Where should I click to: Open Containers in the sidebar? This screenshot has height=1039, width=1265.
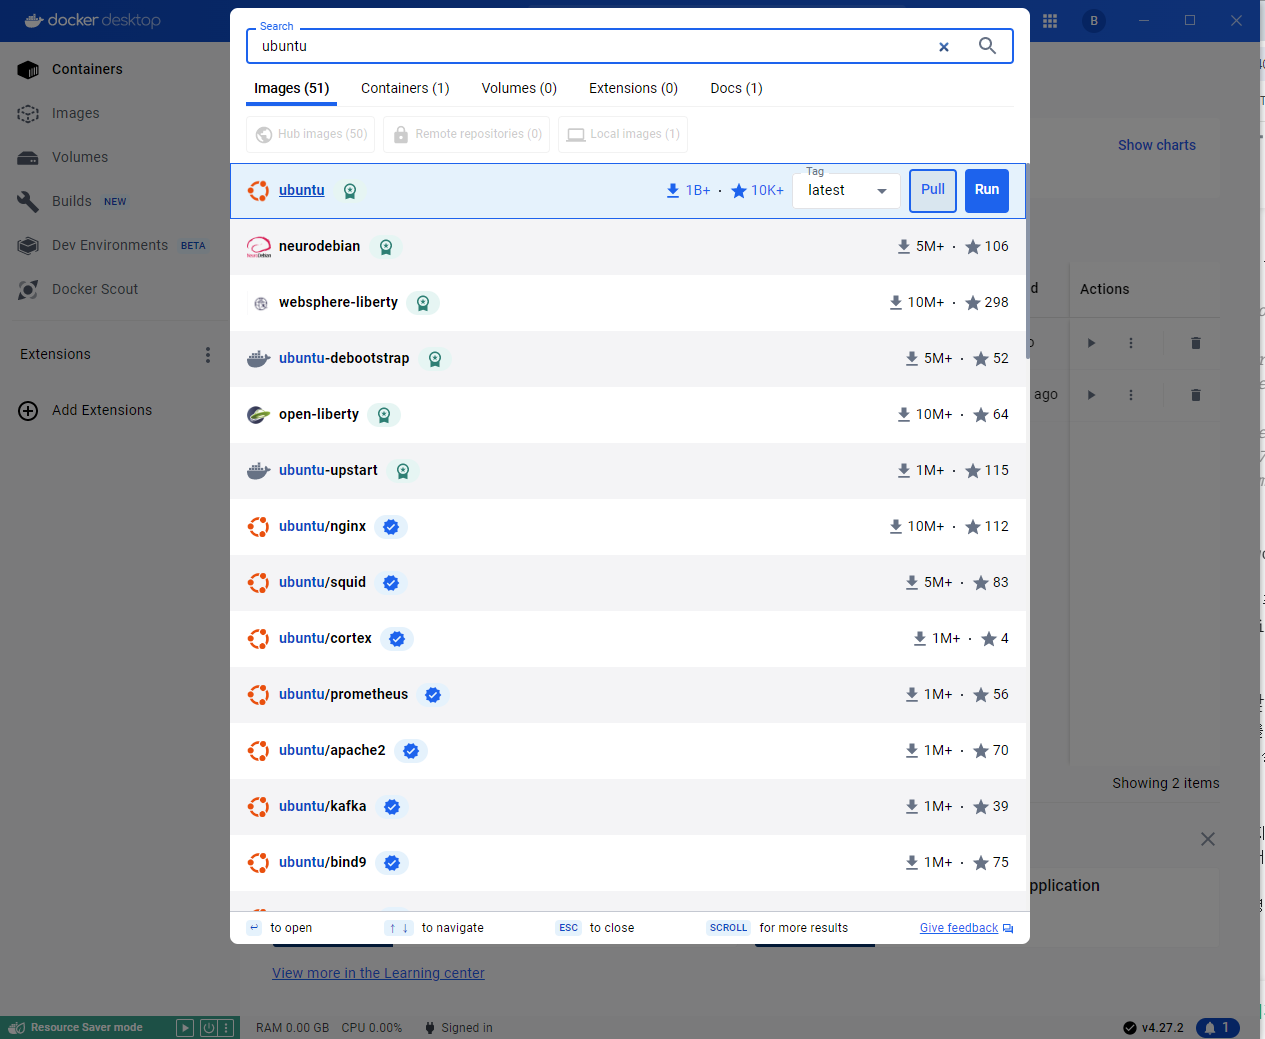tap(87, 69)
